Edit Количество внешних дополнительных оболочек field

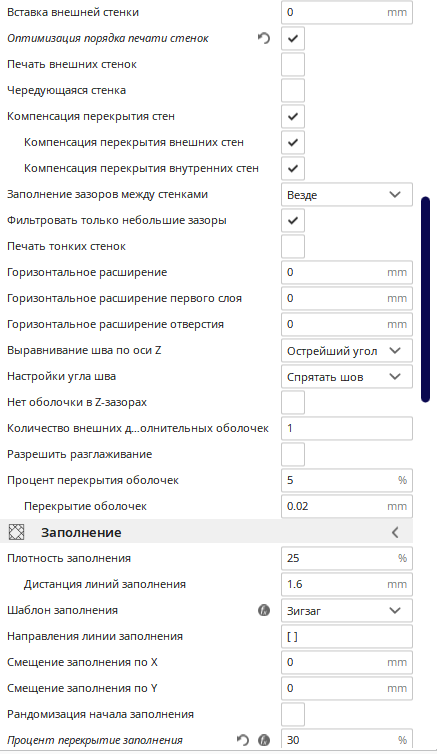pyautogui.click(x=347, y=428)
